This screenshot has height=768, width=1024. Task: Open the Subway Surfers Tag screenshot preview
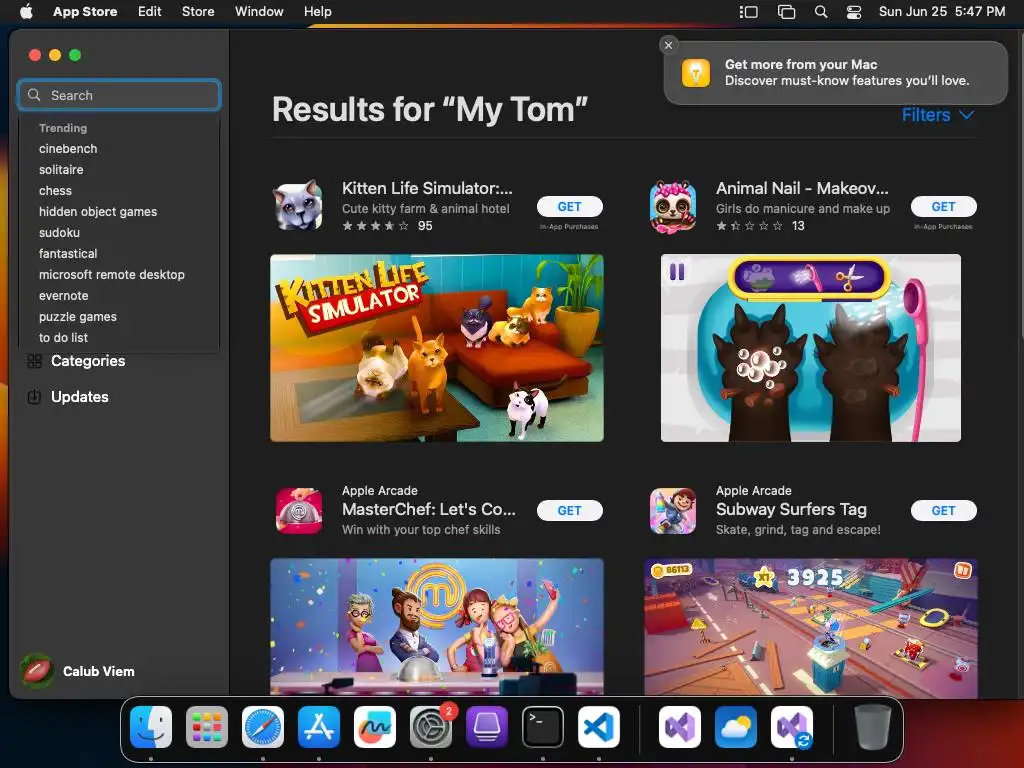(810, 627)
